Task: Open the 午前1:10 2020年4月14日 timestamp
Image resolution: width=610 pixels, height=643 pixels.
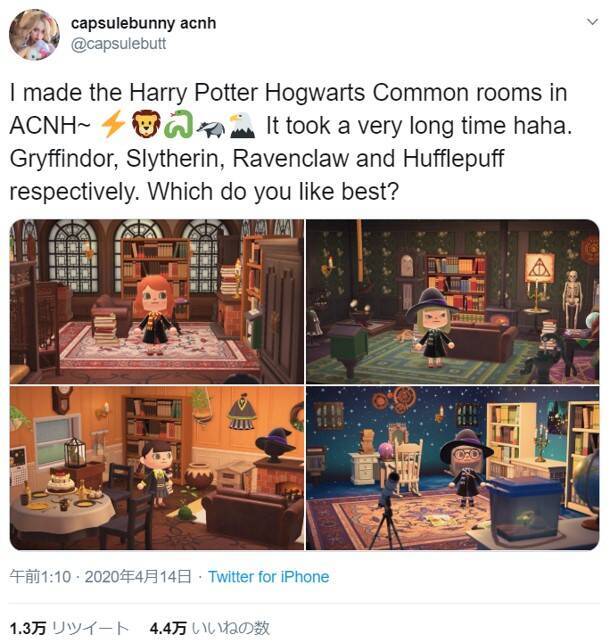Action: pos(100,577)
